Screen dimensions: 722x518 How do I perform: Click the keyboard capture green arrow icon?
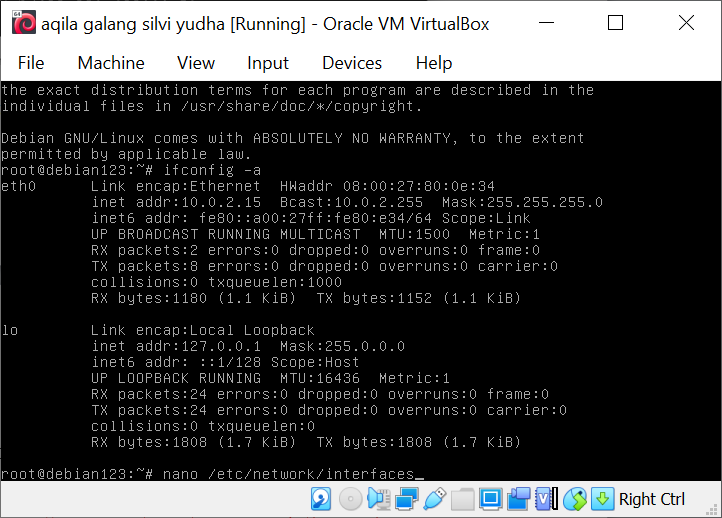click(603, 499)
